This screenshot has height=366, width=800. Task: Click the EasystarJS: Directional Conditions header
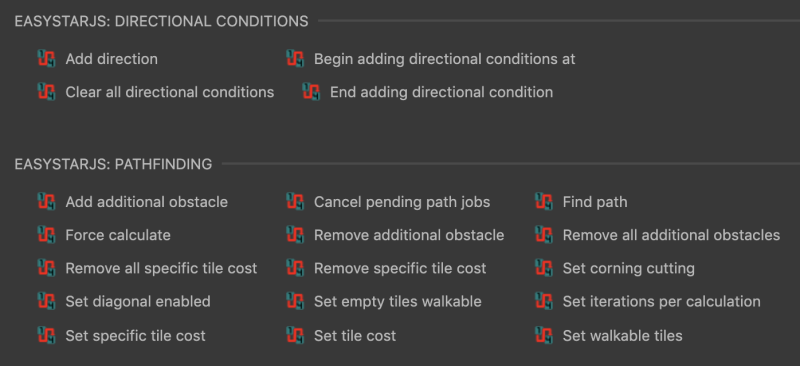tap(161, 21)
